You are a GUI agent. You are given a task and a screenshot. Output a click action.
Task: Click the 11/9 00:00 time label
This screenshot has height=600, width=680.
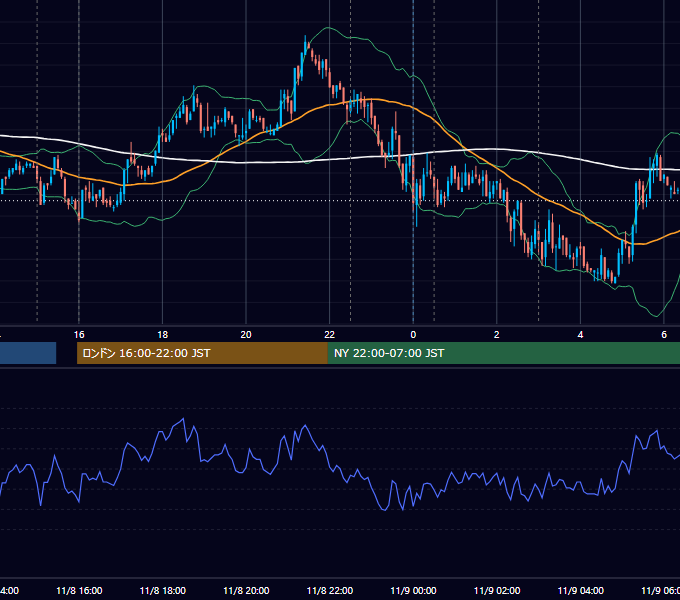point(413,591)
